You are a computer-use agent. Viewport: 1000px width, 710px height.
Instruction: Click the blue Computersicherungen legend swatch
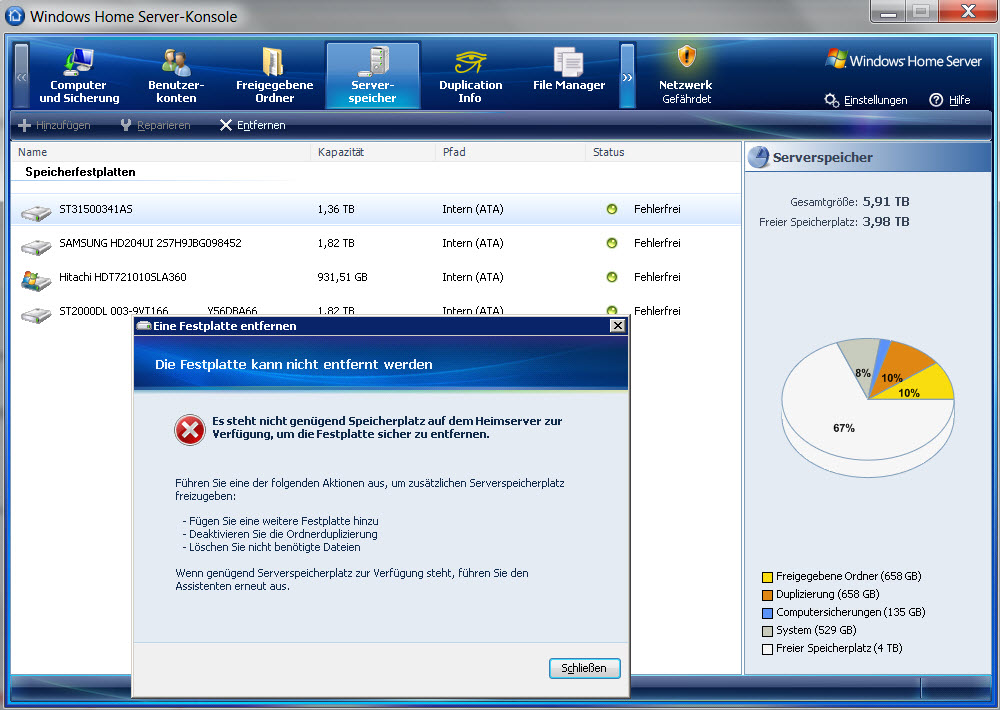767,613
